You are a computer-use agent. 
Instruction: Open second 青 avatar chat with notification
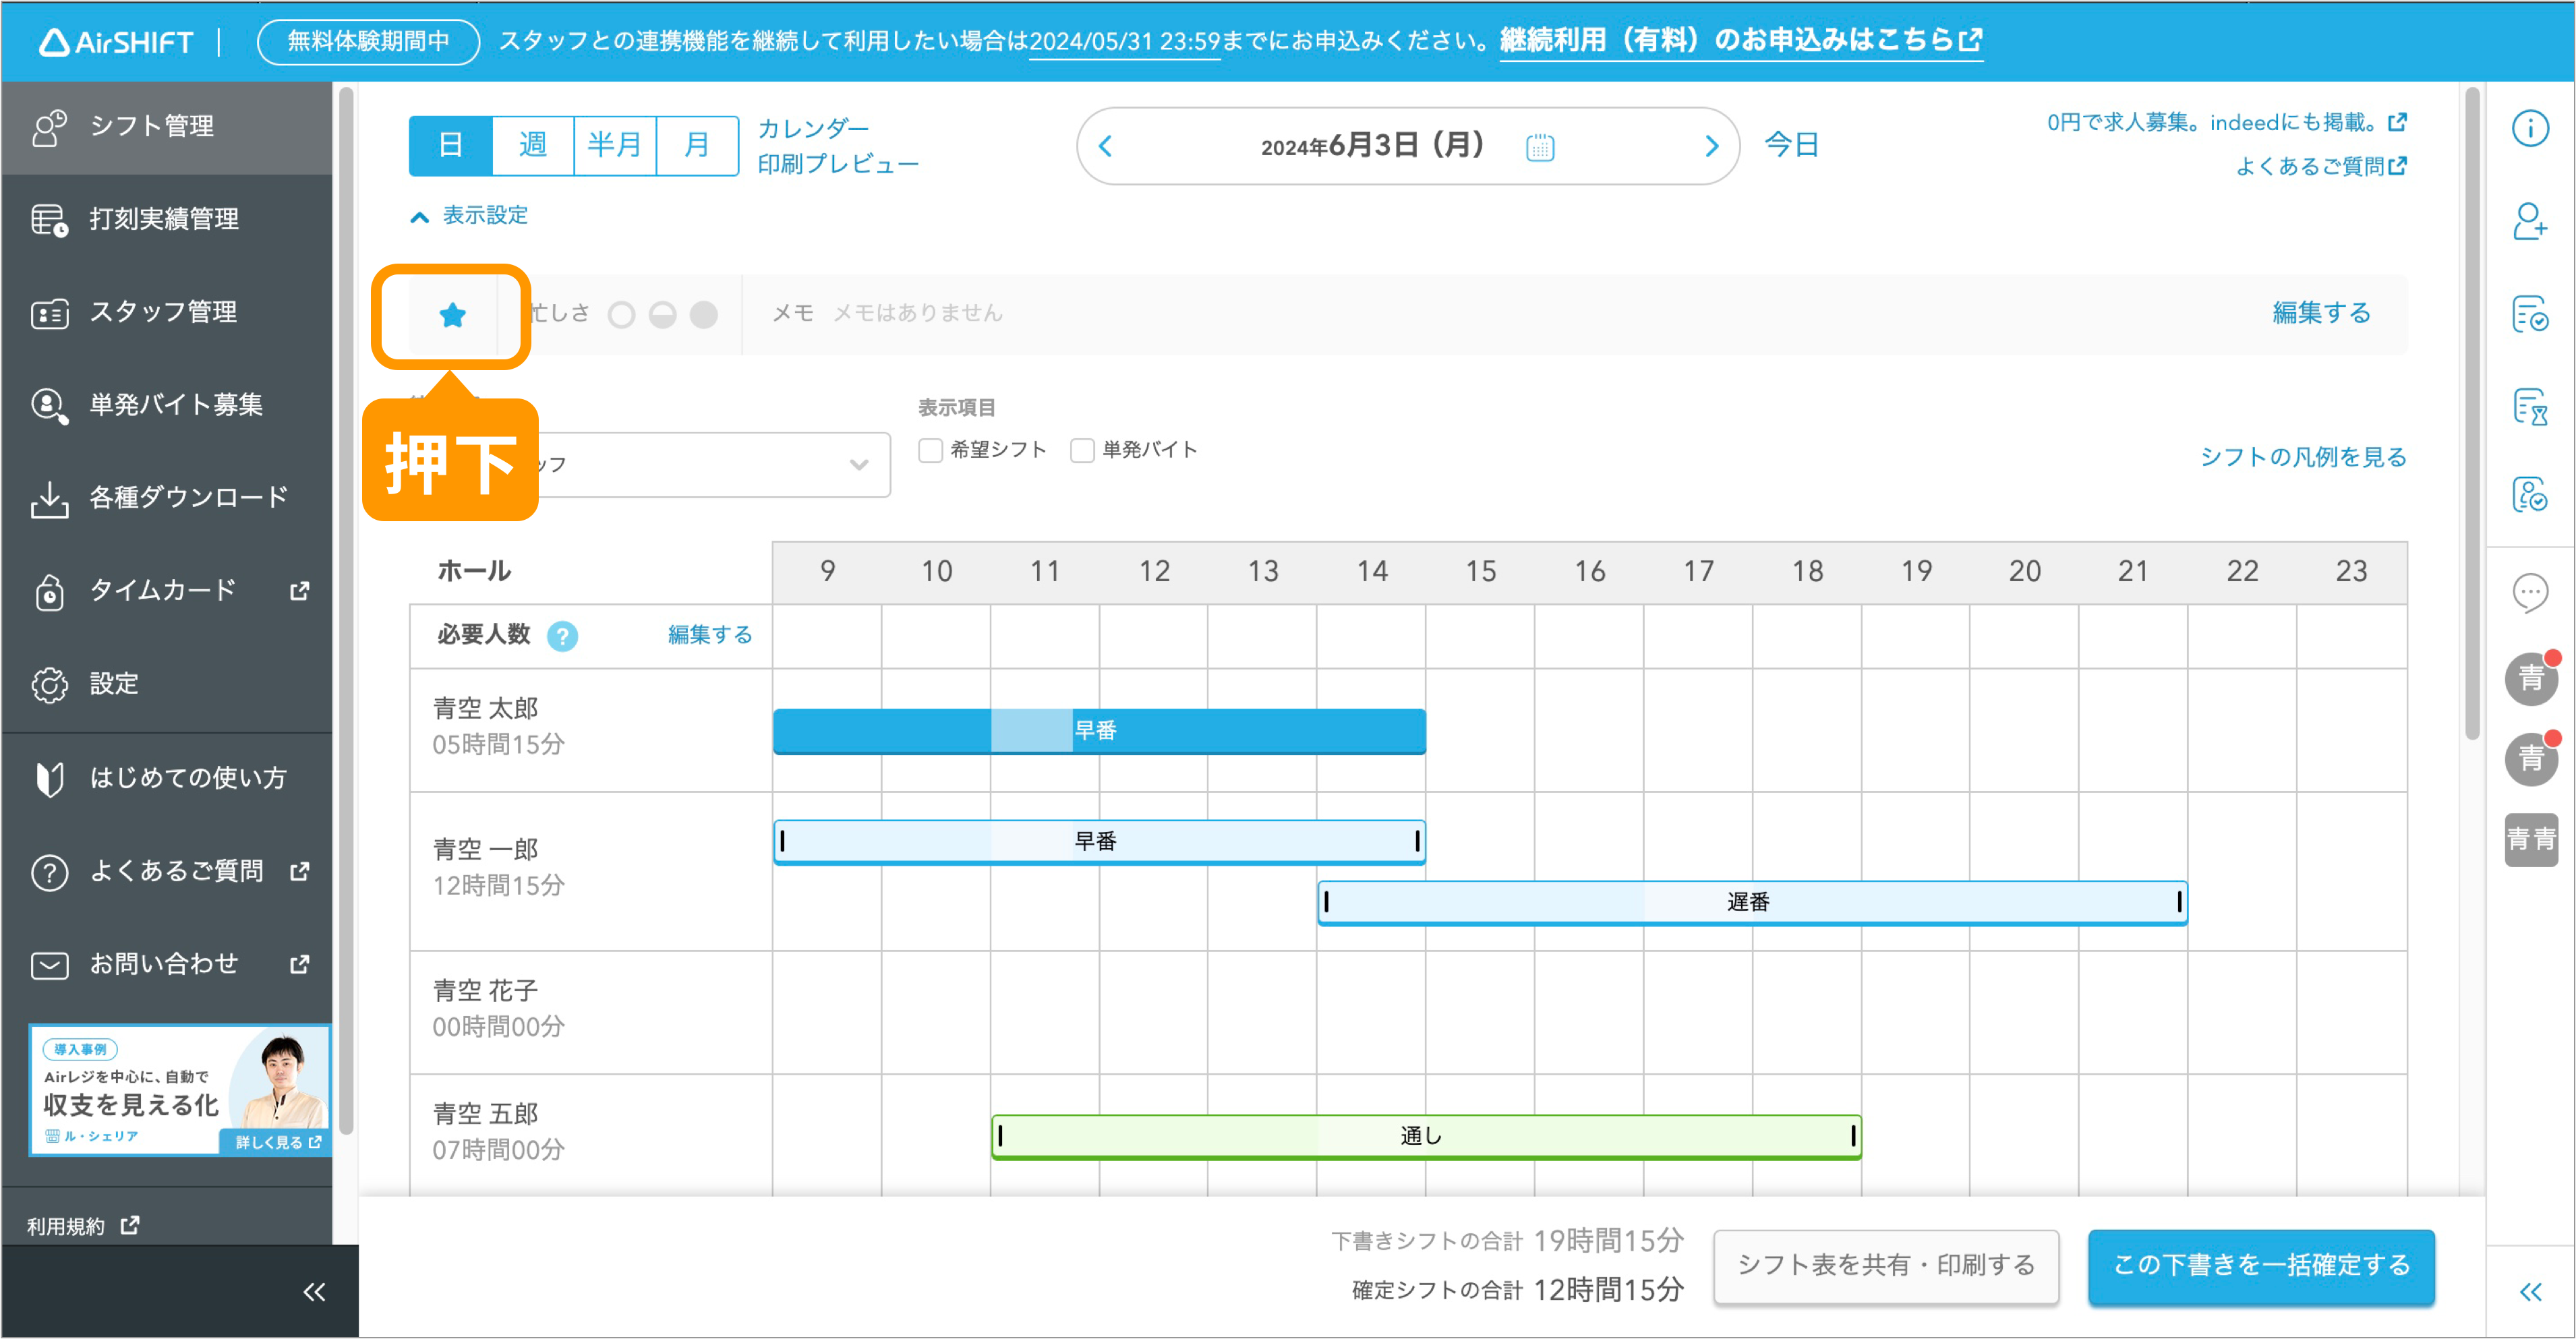(2531, 759)
